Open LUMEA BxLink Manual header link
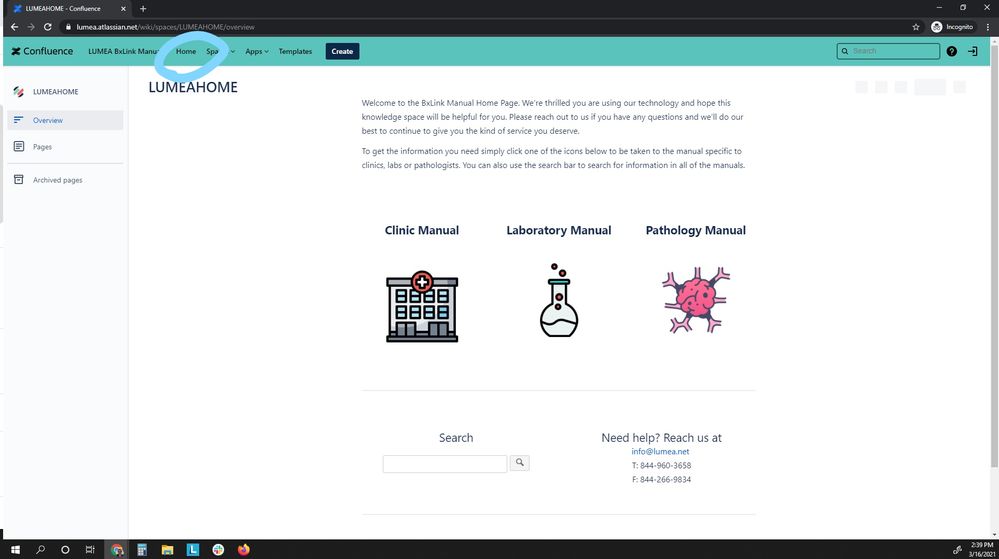 pyautogui.click(x=124, y=51)
